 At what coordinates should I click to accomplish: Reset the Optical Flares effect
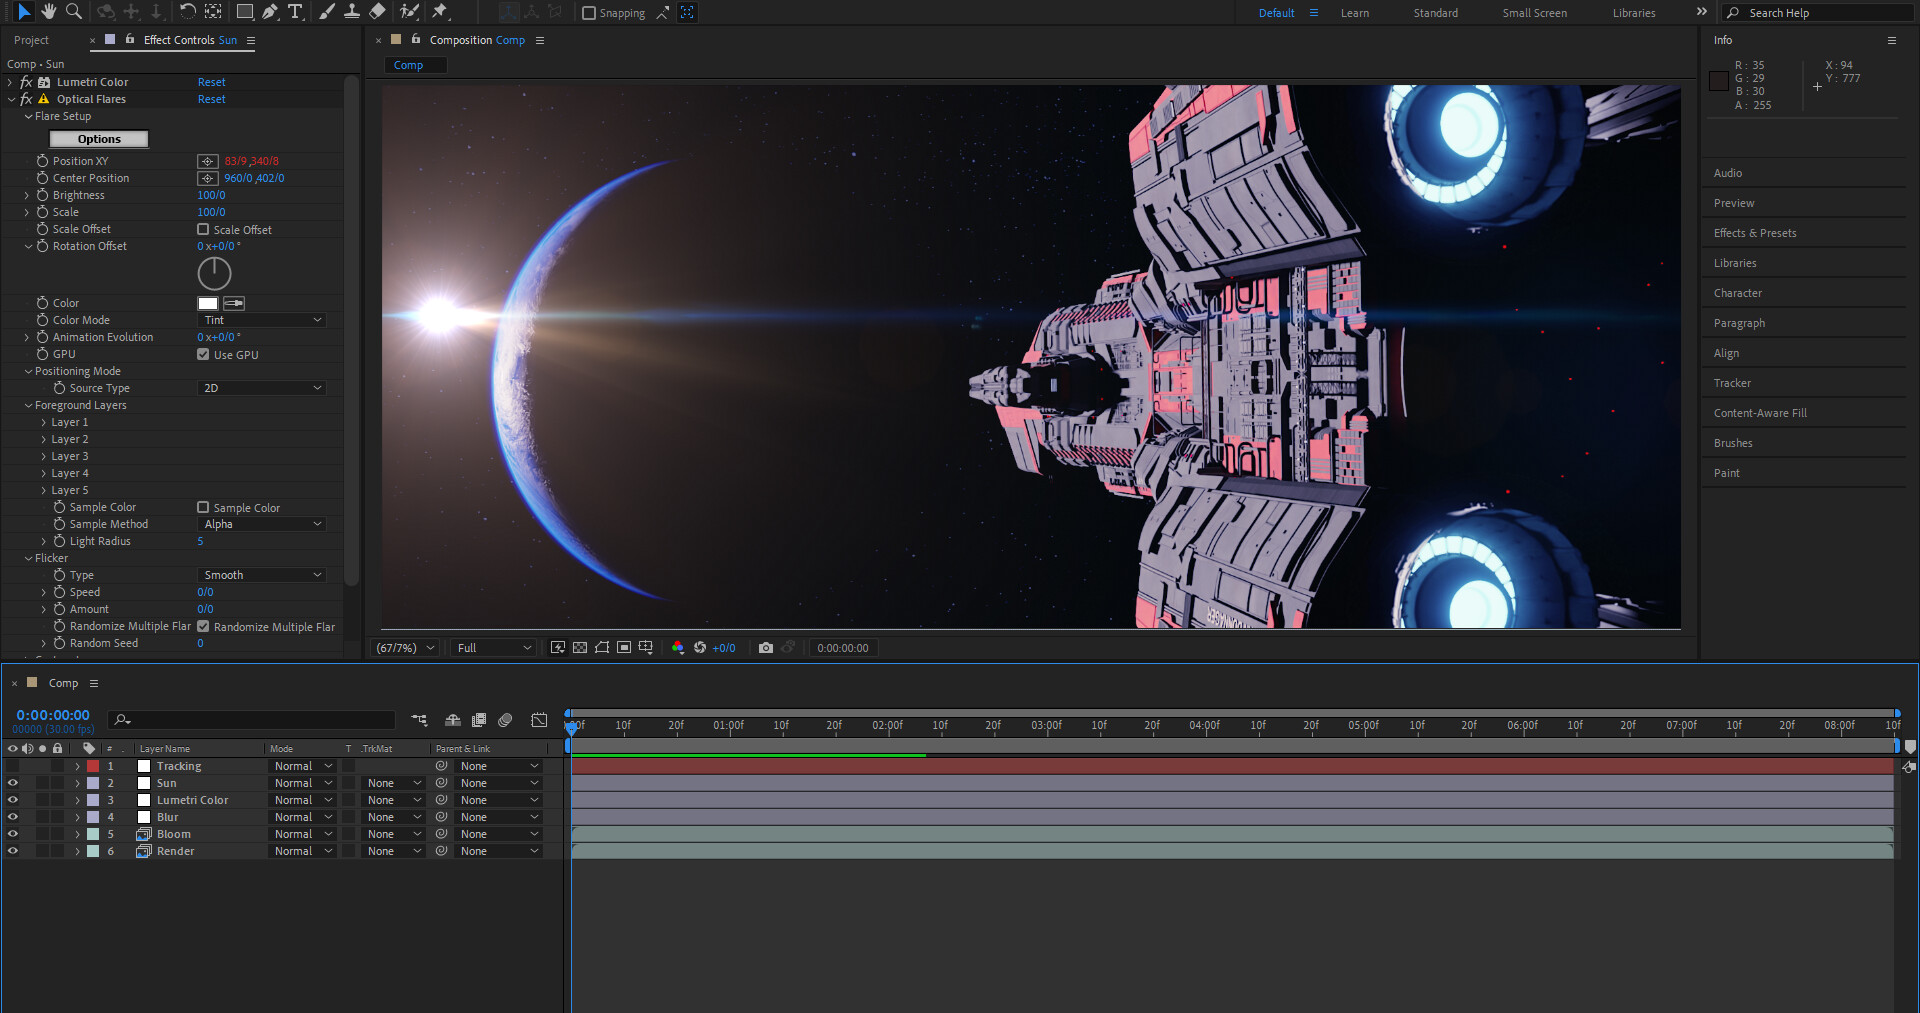pyautogui.click(x=211, y=99)
